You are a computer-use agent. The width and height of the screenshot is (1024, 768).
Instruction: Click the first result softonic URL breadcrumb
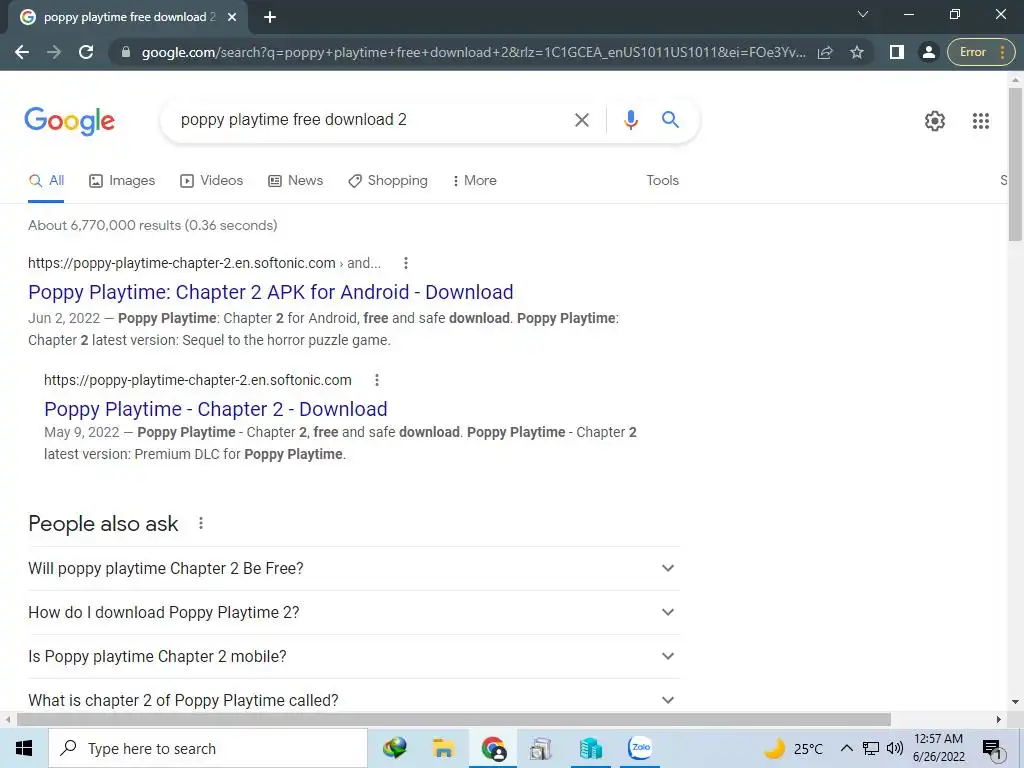(x=204, y=263)
